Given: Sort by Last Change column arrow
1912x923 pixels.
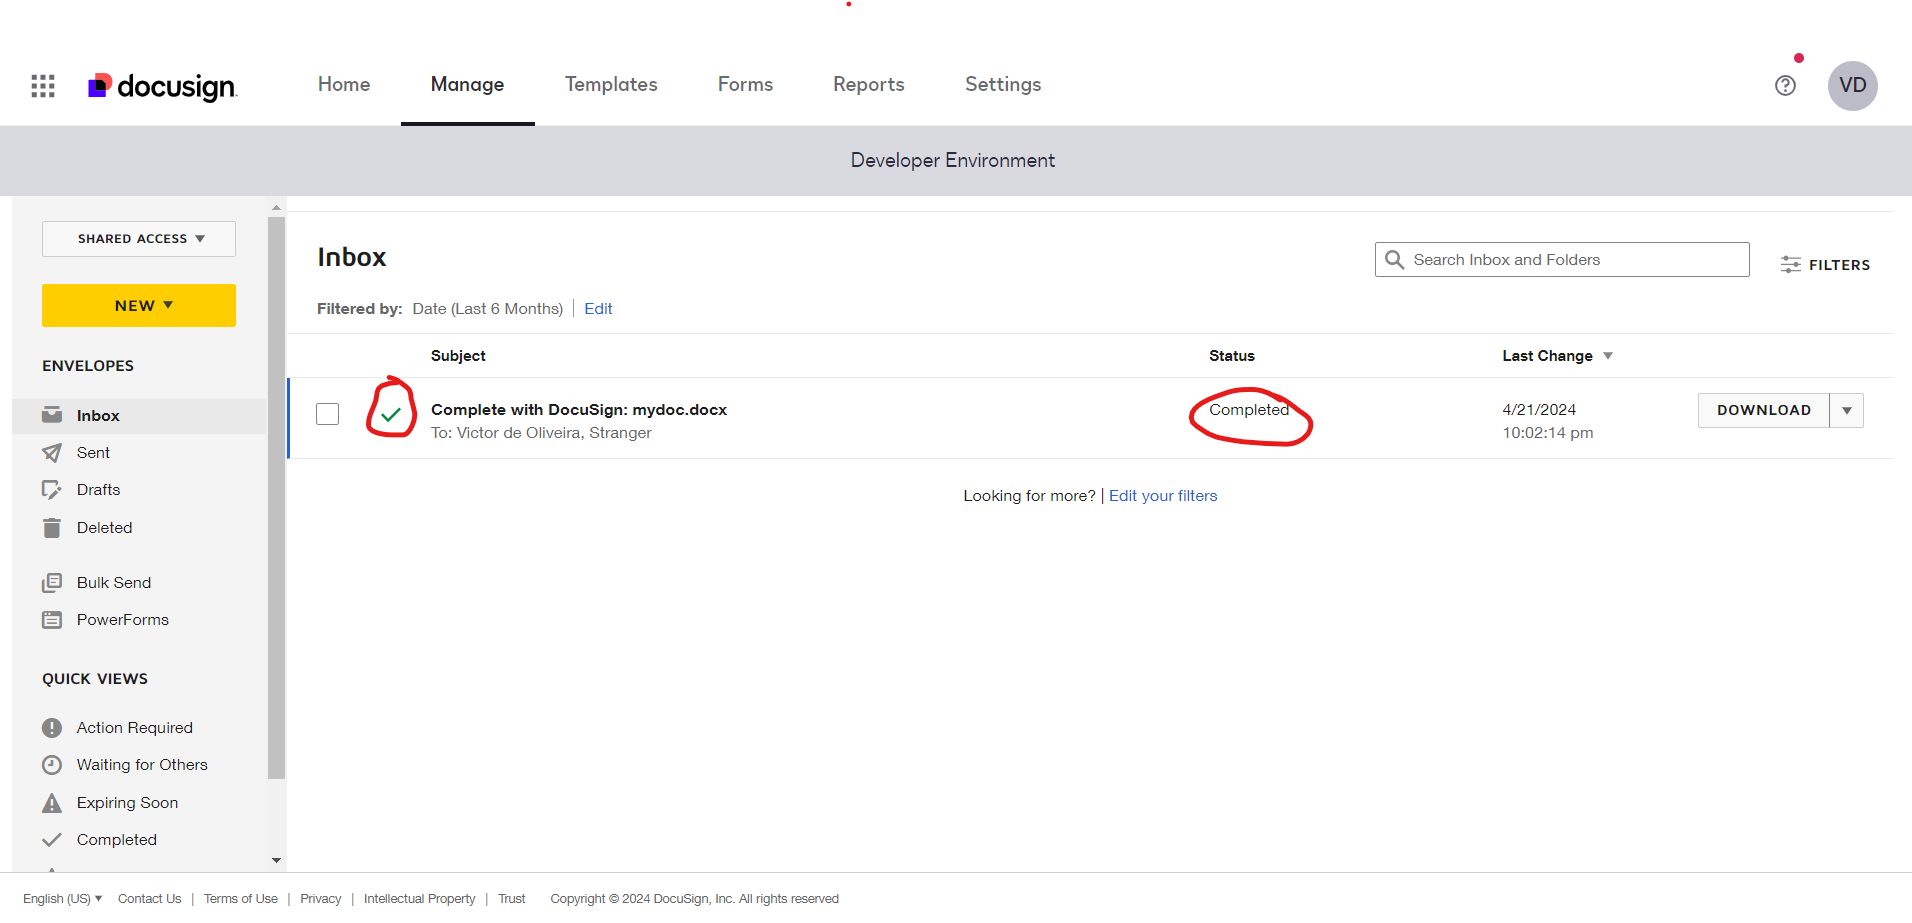Looking at the screenshot, I should tap(1608, 356).
